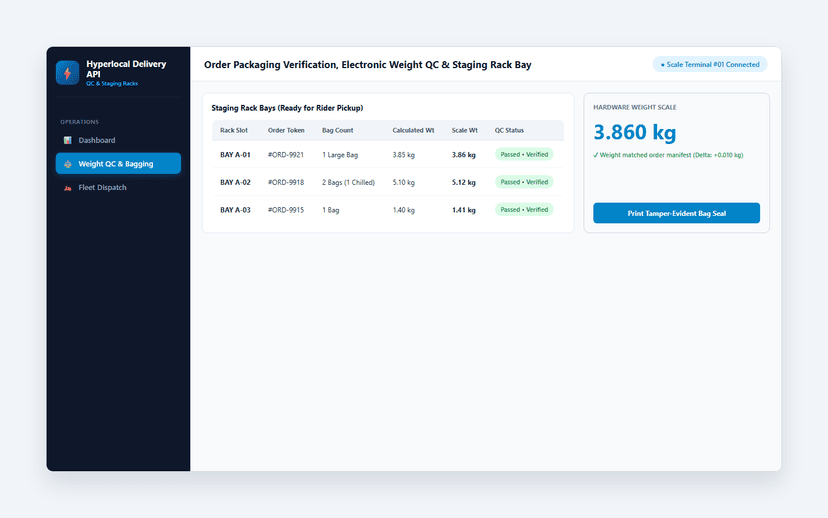Click the 1 Bag cell for BAY A-03

click(331, 210)
